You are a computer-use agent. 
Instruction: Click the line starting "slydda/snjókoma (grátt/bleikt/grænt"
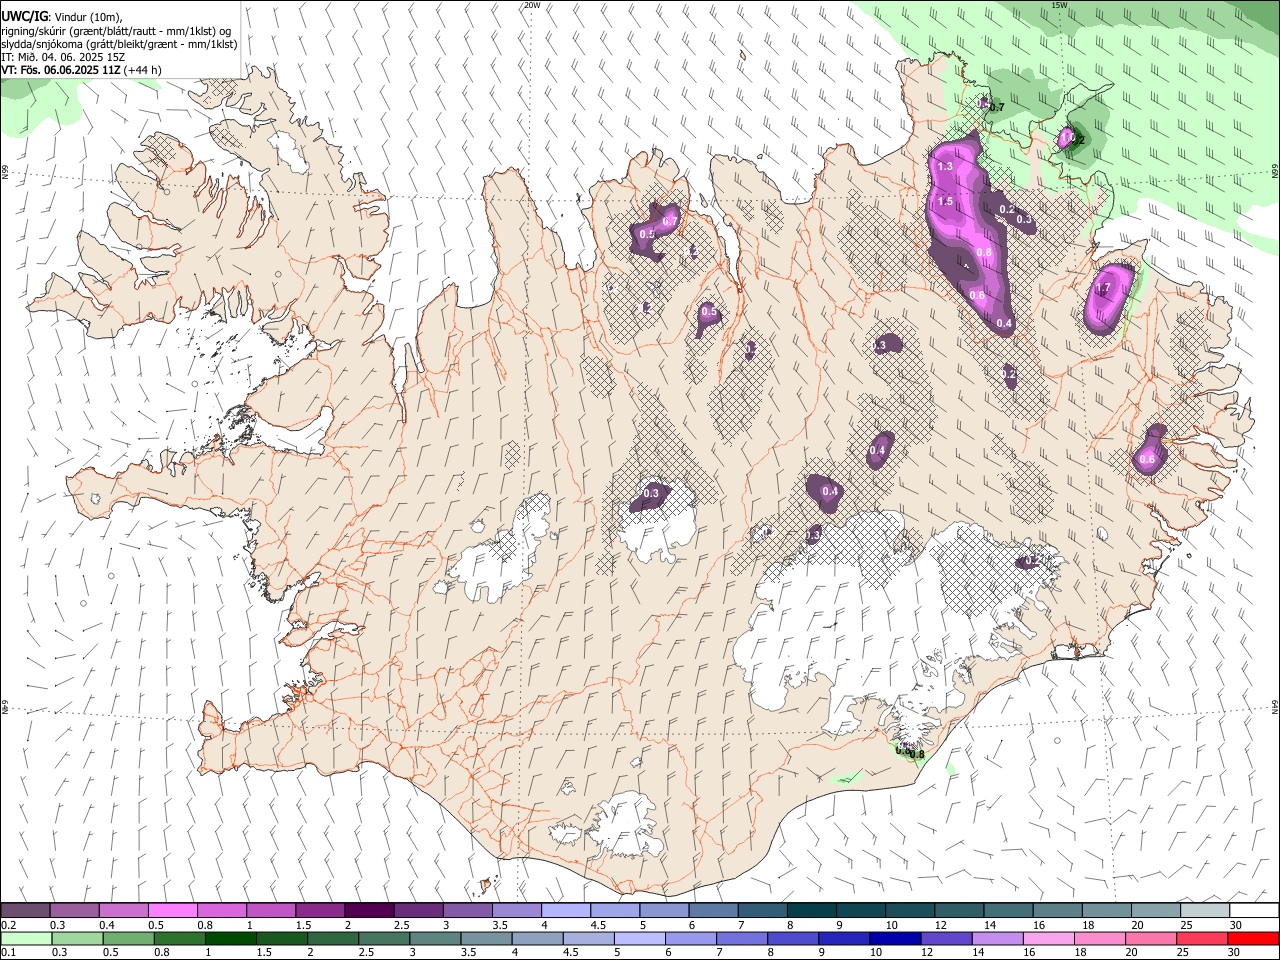pos(119,44)
